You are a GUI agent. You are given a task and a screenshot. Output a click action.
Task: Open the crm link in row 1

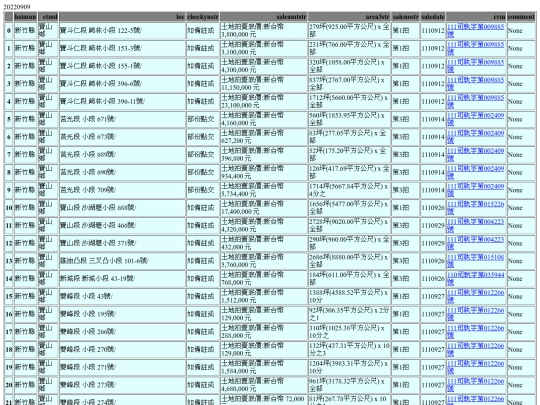(x=475, y=48)
